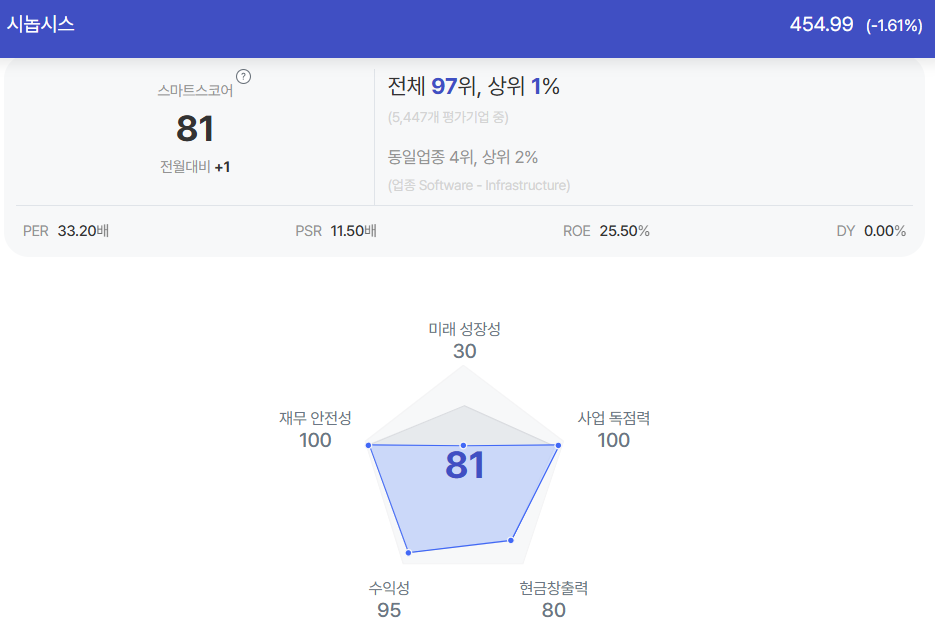Select the smart score value 81 at top
This screenshot has width=935, height=636.
coord(195,129)
